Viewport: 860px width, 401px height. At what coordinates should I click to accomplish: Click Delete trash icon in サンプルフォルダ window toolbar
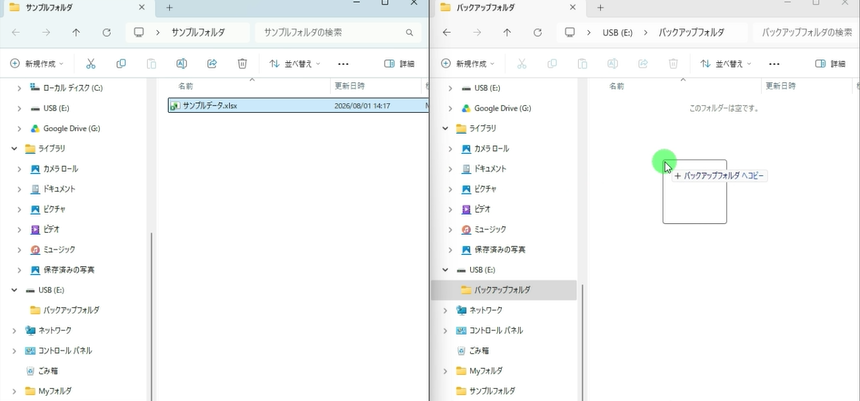tap(242, 64)
